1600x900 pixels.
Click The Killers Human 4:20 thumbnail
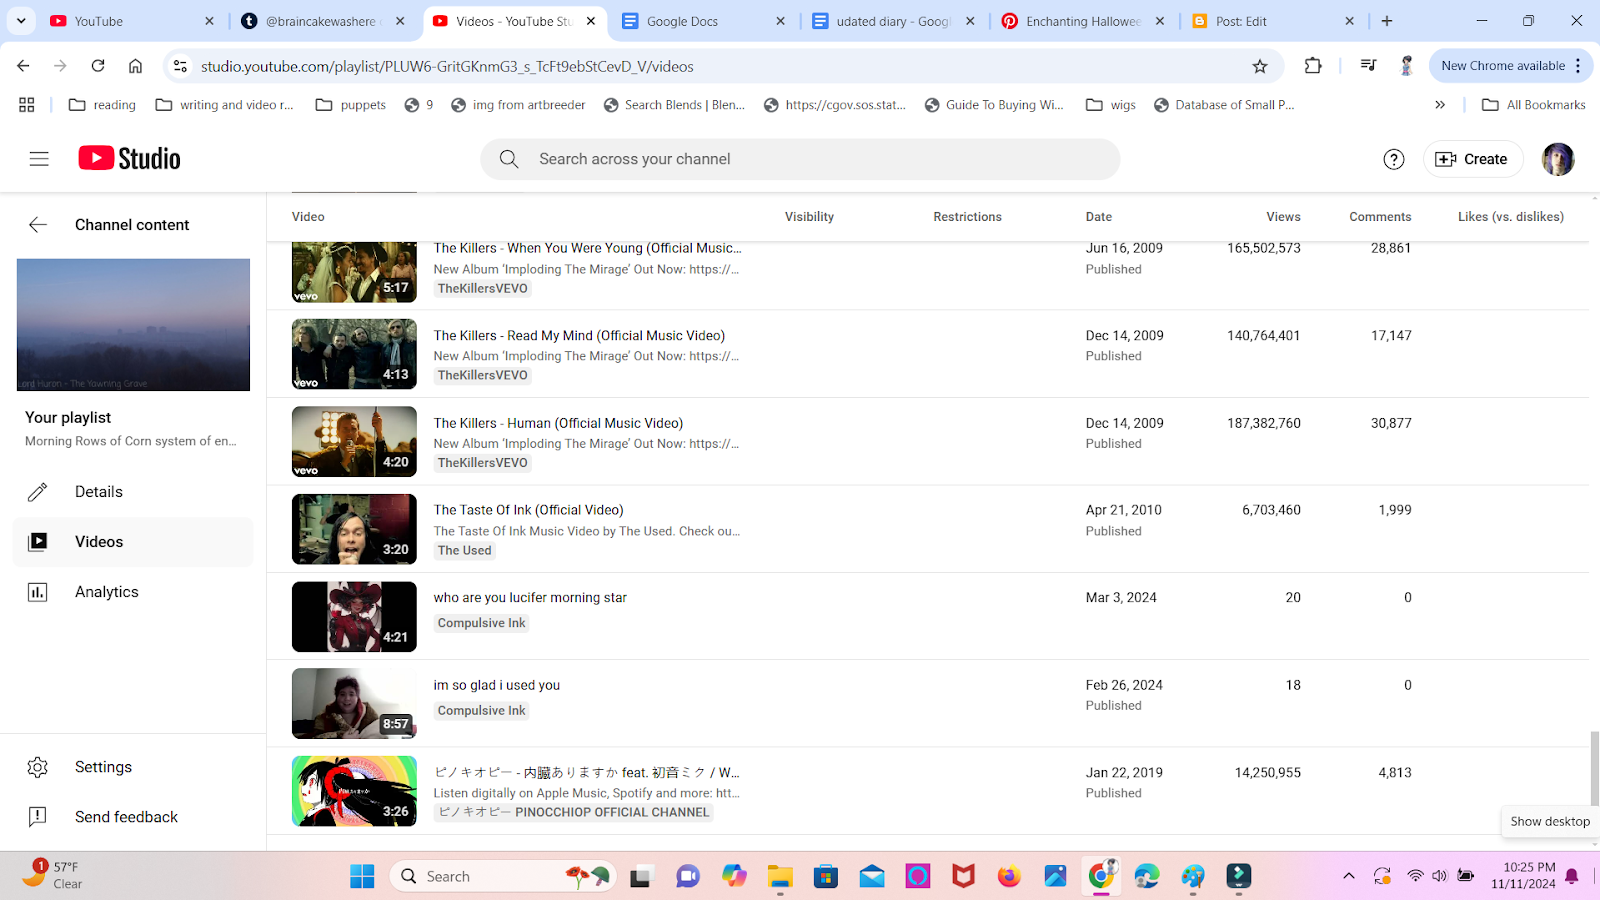tap(354, 442)
